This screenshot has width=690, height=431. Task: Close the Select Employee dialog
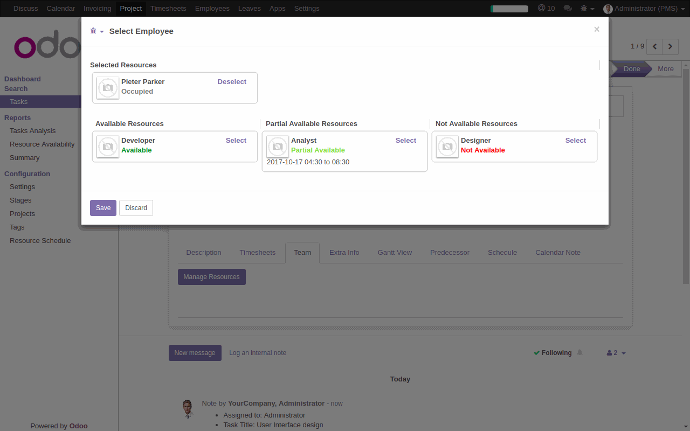(597, 30)
